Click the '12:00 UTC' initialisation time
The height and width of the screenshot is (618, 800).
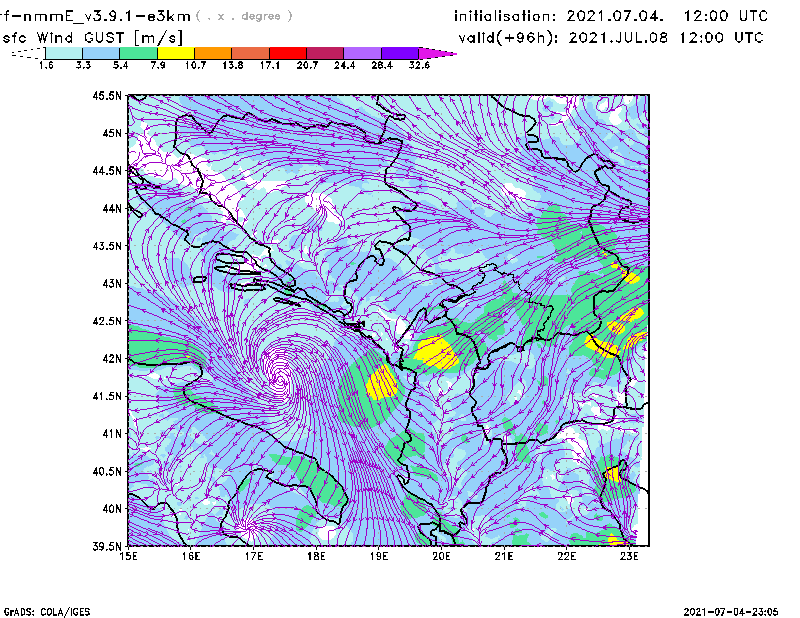[x=726, y=16]
